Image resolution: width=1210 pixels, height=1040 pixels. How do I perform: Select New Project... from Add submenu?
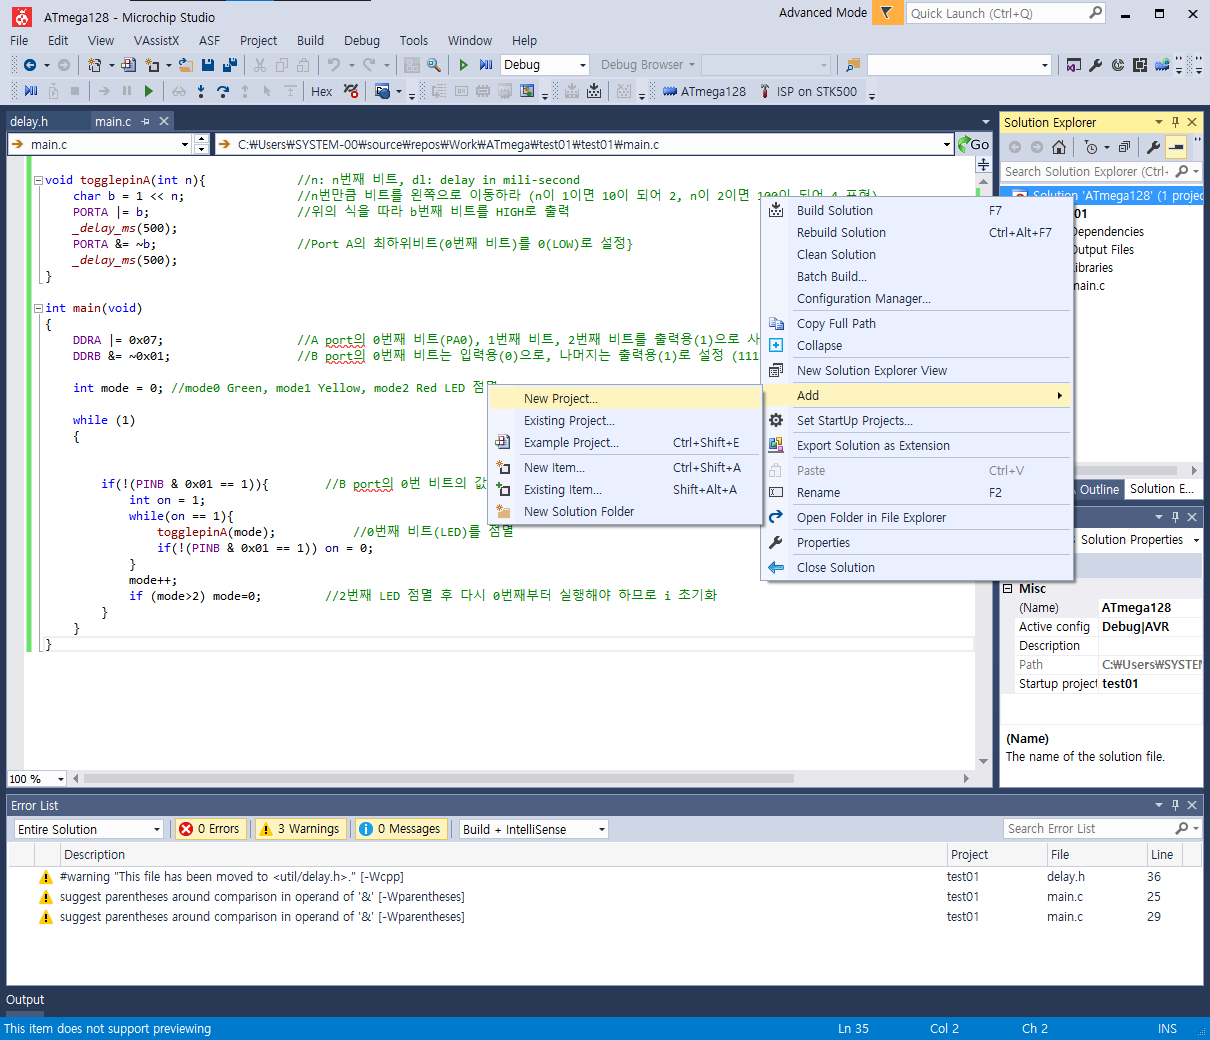(x=560, y=398)
